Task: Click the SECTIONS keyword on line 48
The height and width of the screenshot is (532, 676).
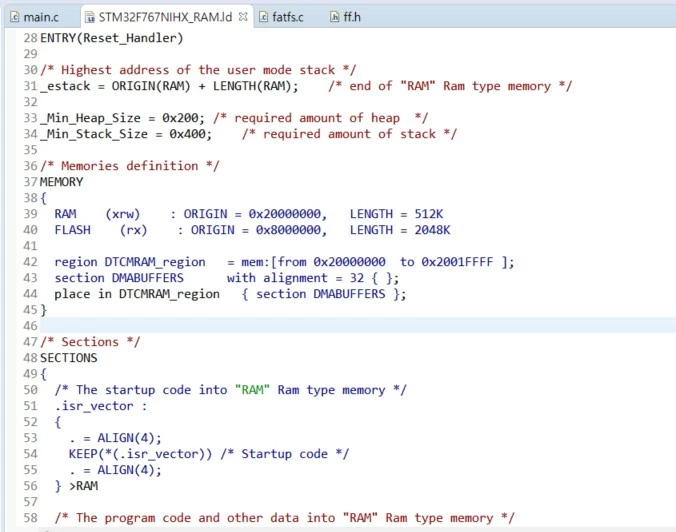Action: (69, 358)
